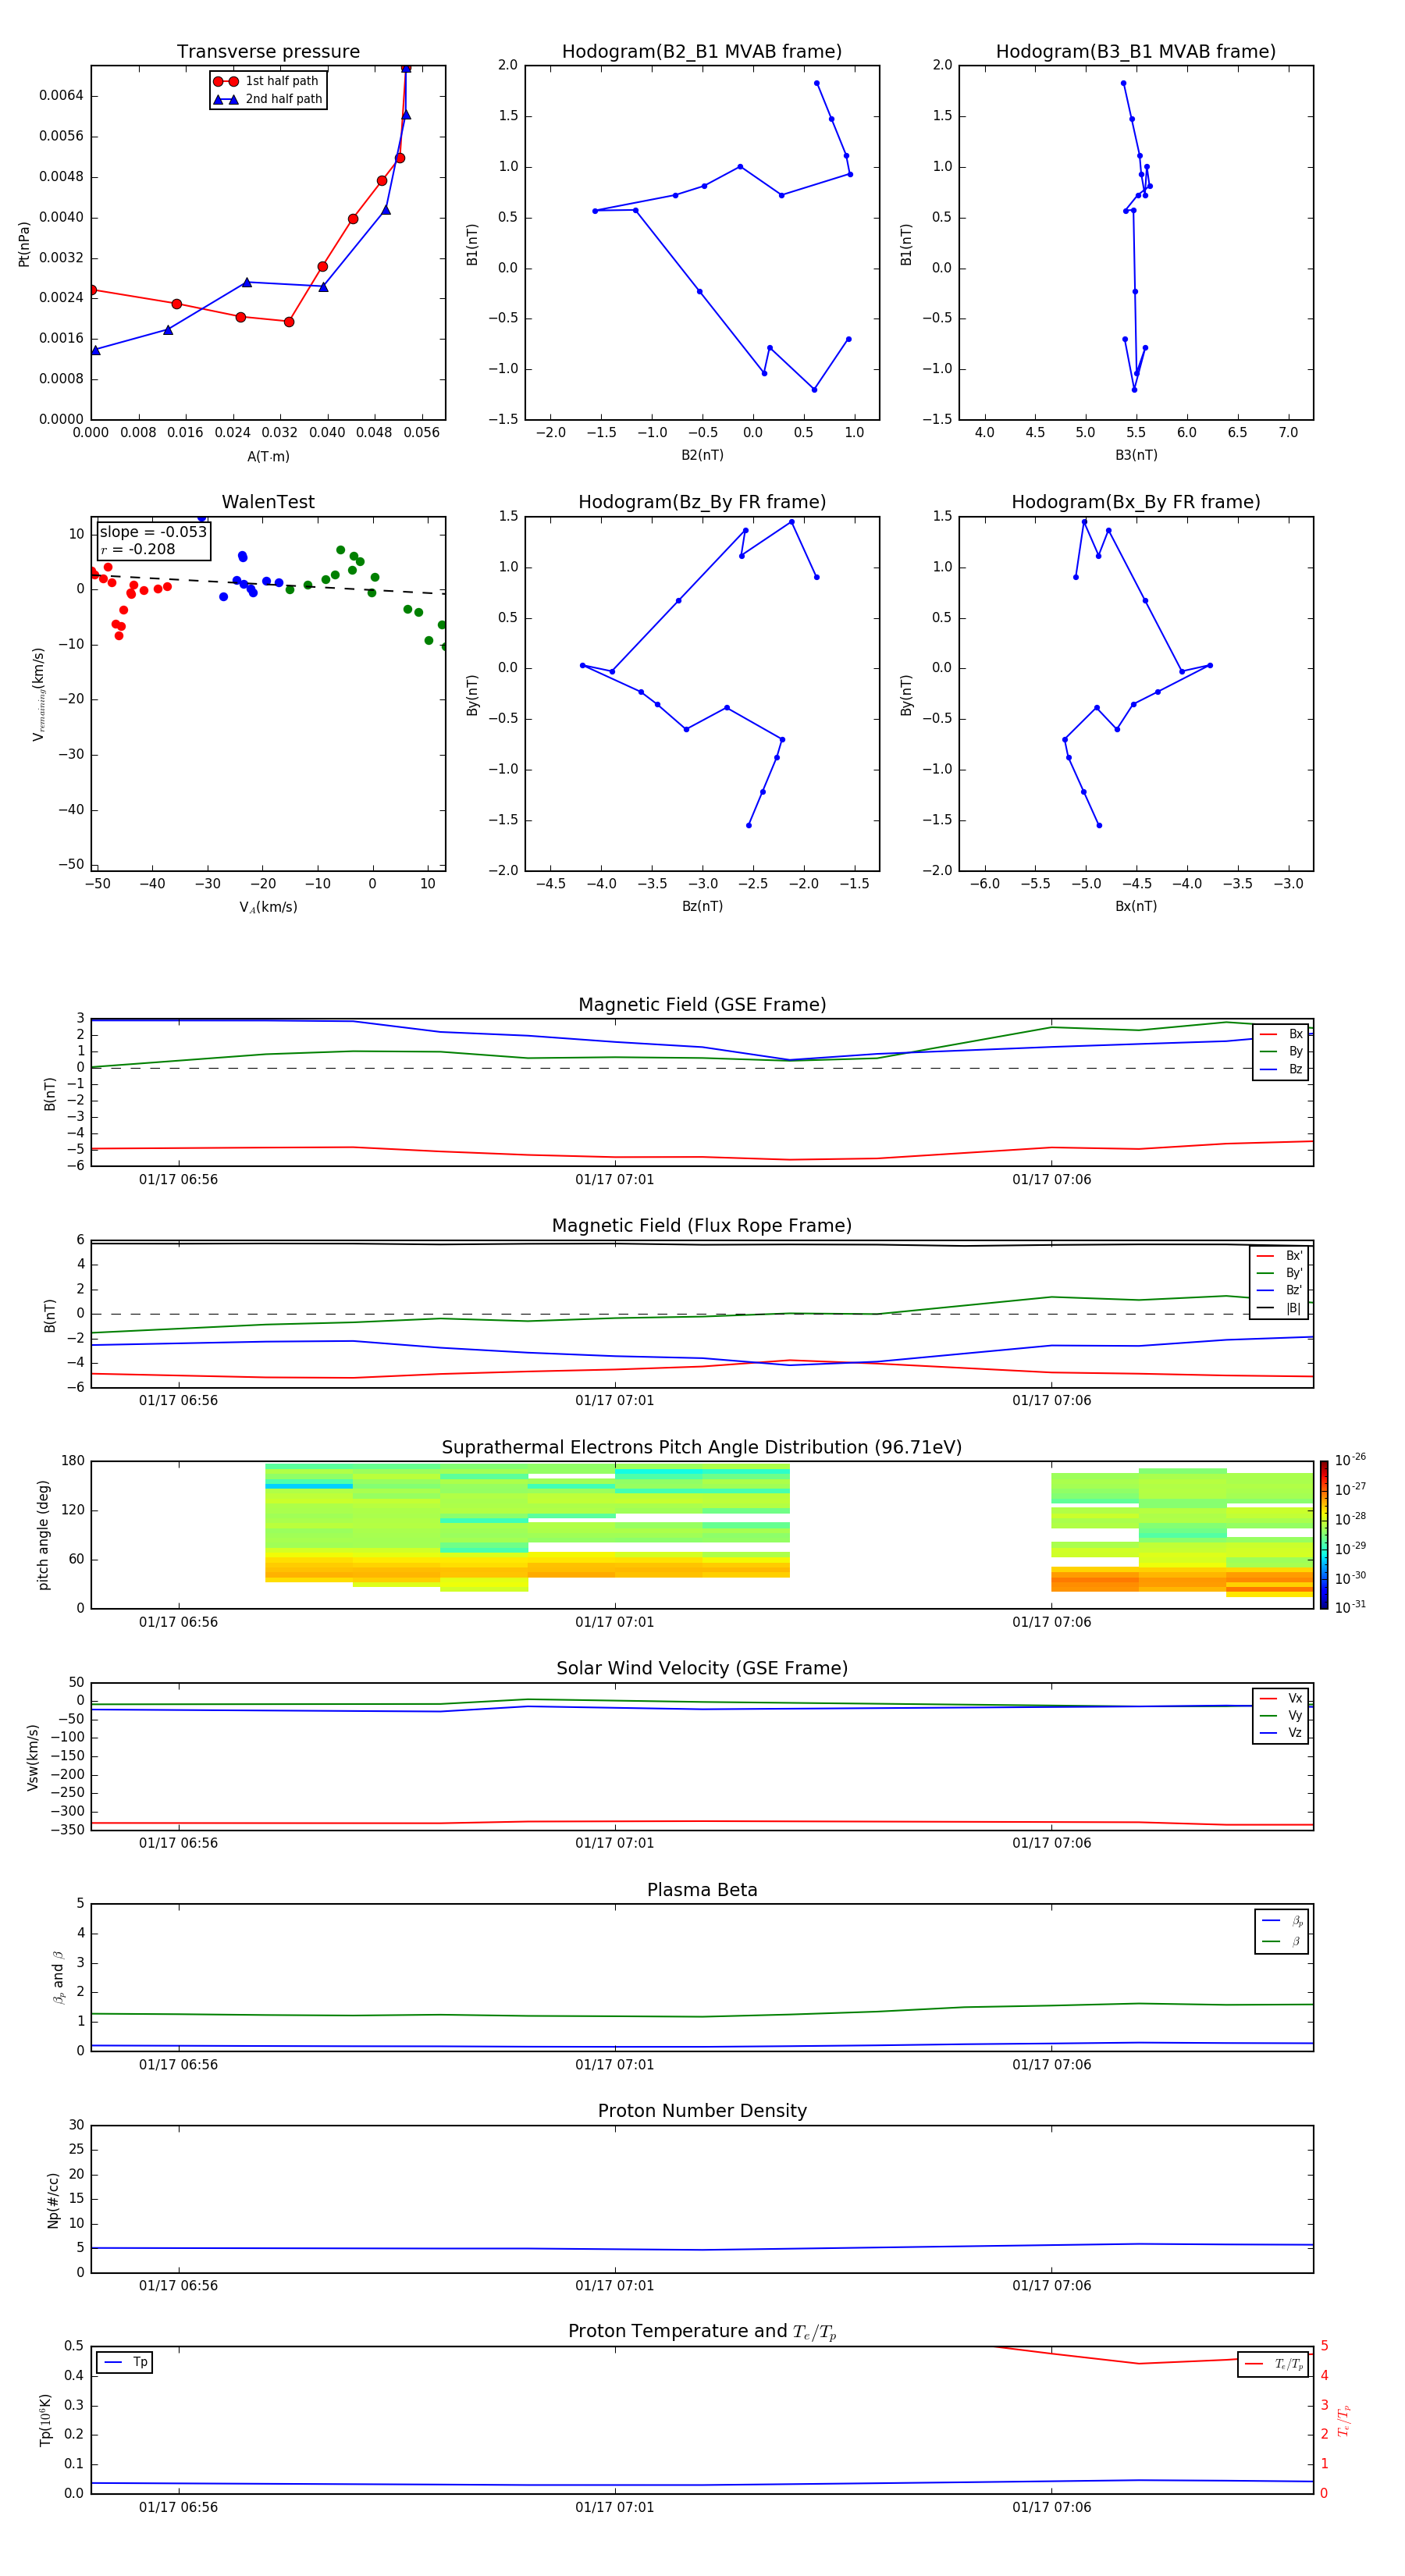Click '01/17 07:06' tick under Plasma Beta
1405x2576 pixels.
pos(1051,2065)
